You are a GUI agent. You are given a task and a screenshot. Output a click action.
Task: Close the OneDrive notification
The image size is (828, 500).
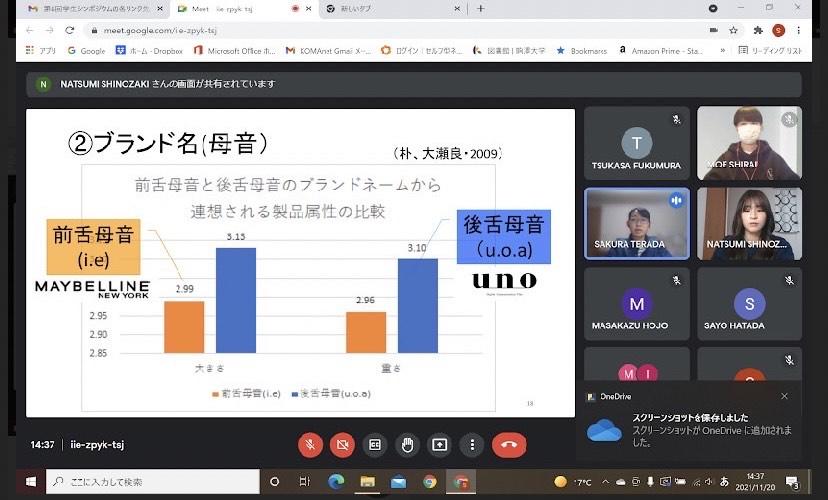tap(784, 396)
